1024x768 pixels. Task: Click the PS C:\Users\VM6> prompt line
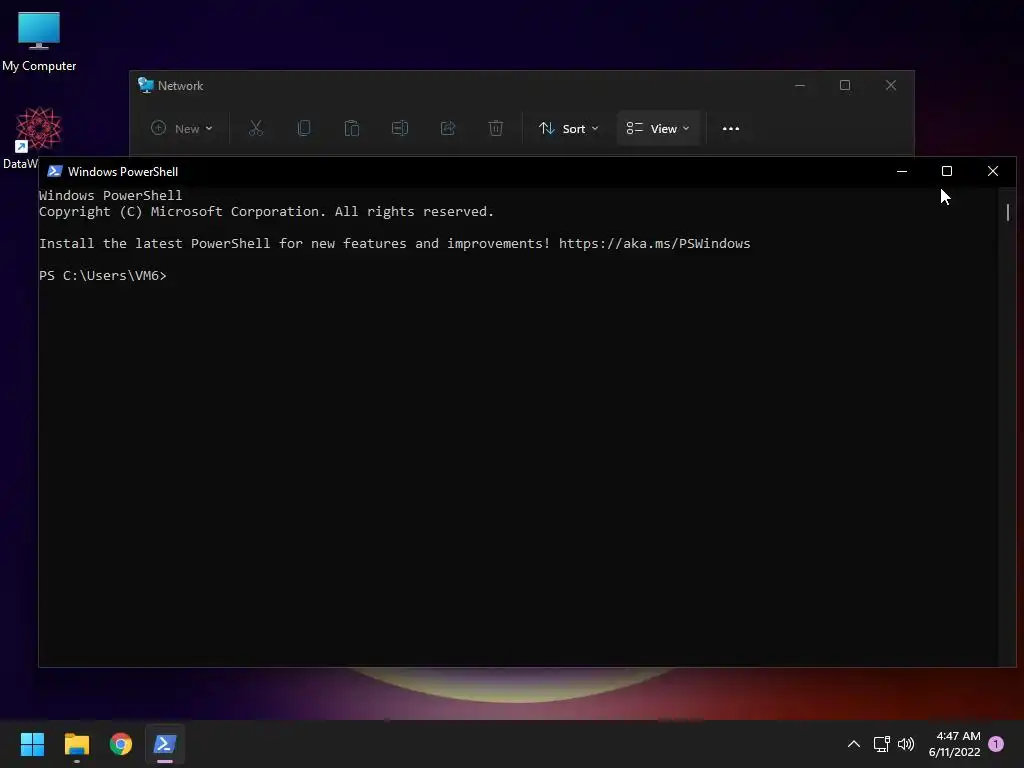[103, 276]
